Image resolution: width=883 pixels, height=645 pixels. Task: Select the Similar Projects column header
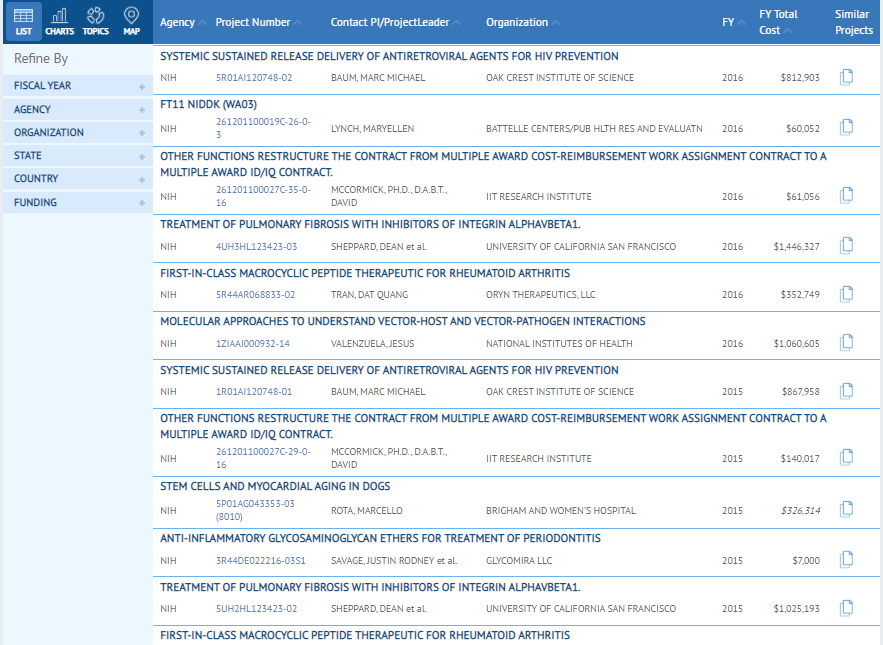854,22
